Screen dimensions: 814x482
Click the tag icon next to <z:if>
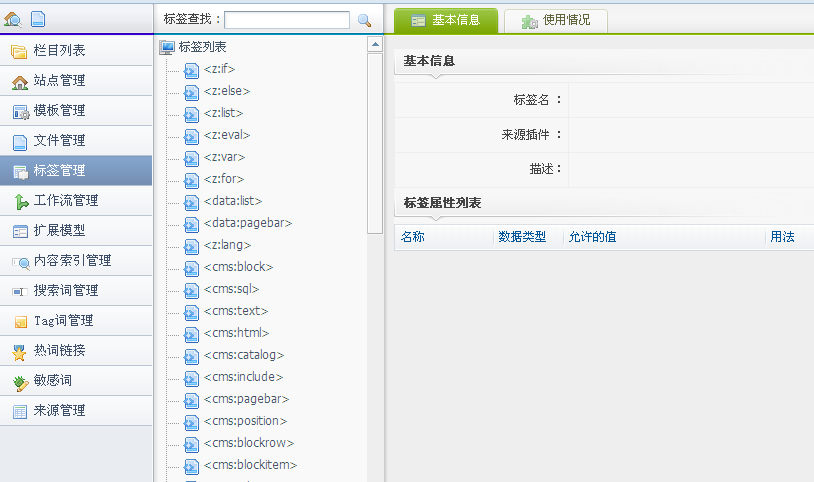191,69
